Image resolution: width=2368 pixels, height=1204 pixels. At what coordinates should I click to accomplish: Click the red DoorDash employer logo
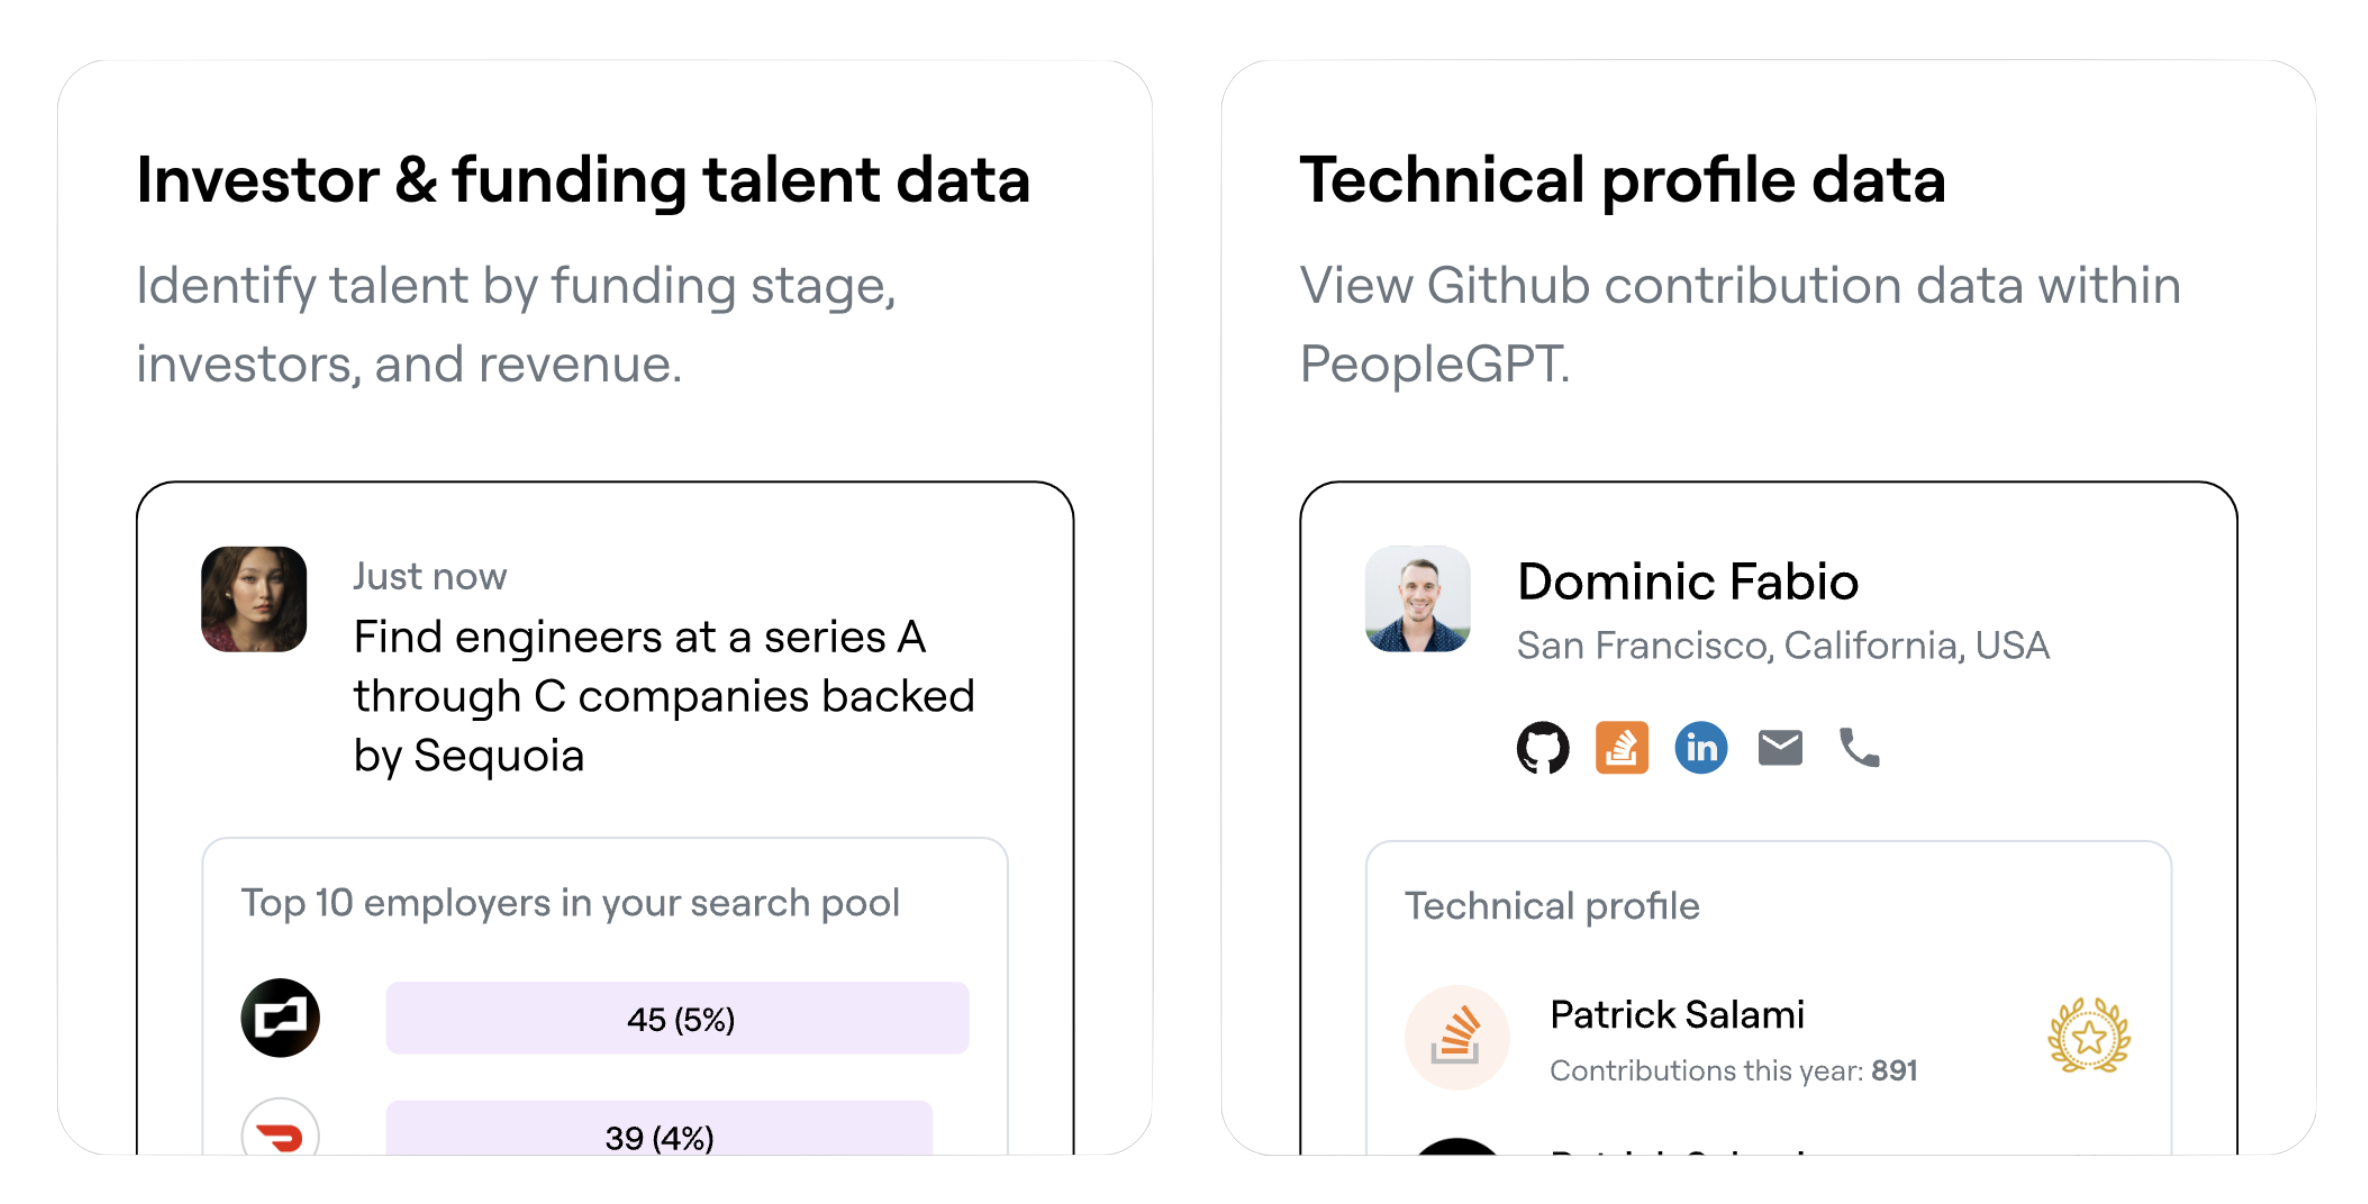(280, 1128)
